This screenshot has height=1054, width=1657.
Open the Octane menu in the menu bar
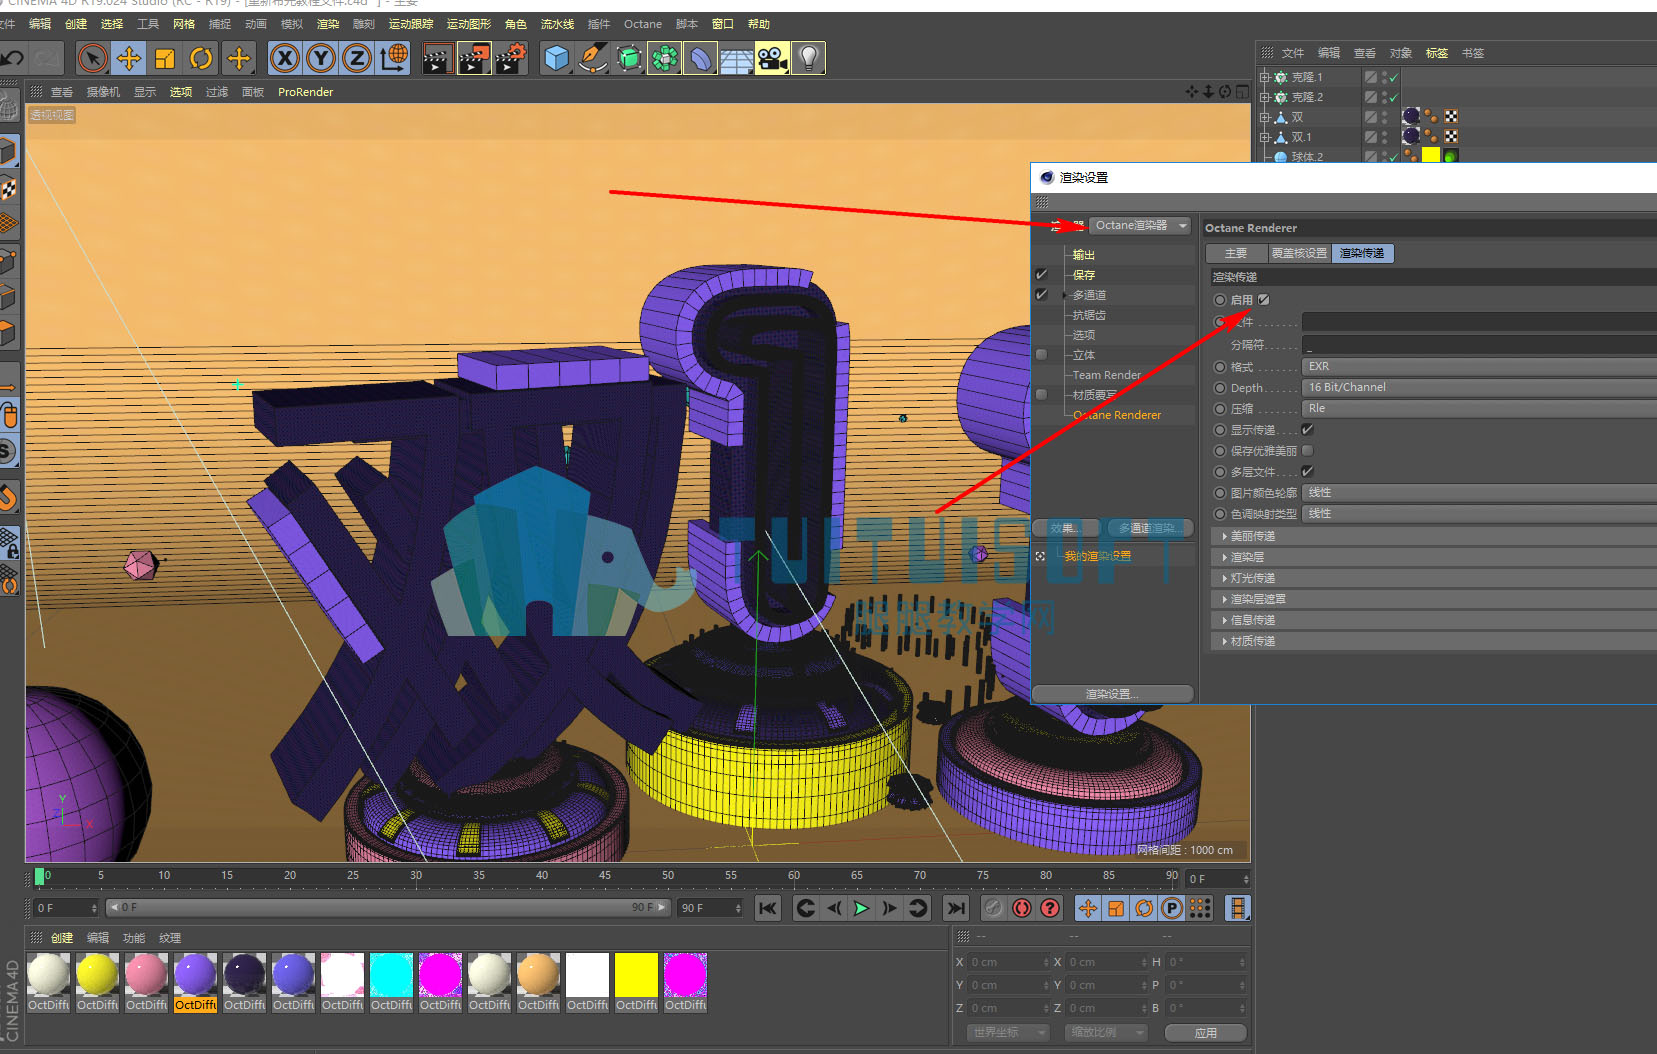point(643,24)
